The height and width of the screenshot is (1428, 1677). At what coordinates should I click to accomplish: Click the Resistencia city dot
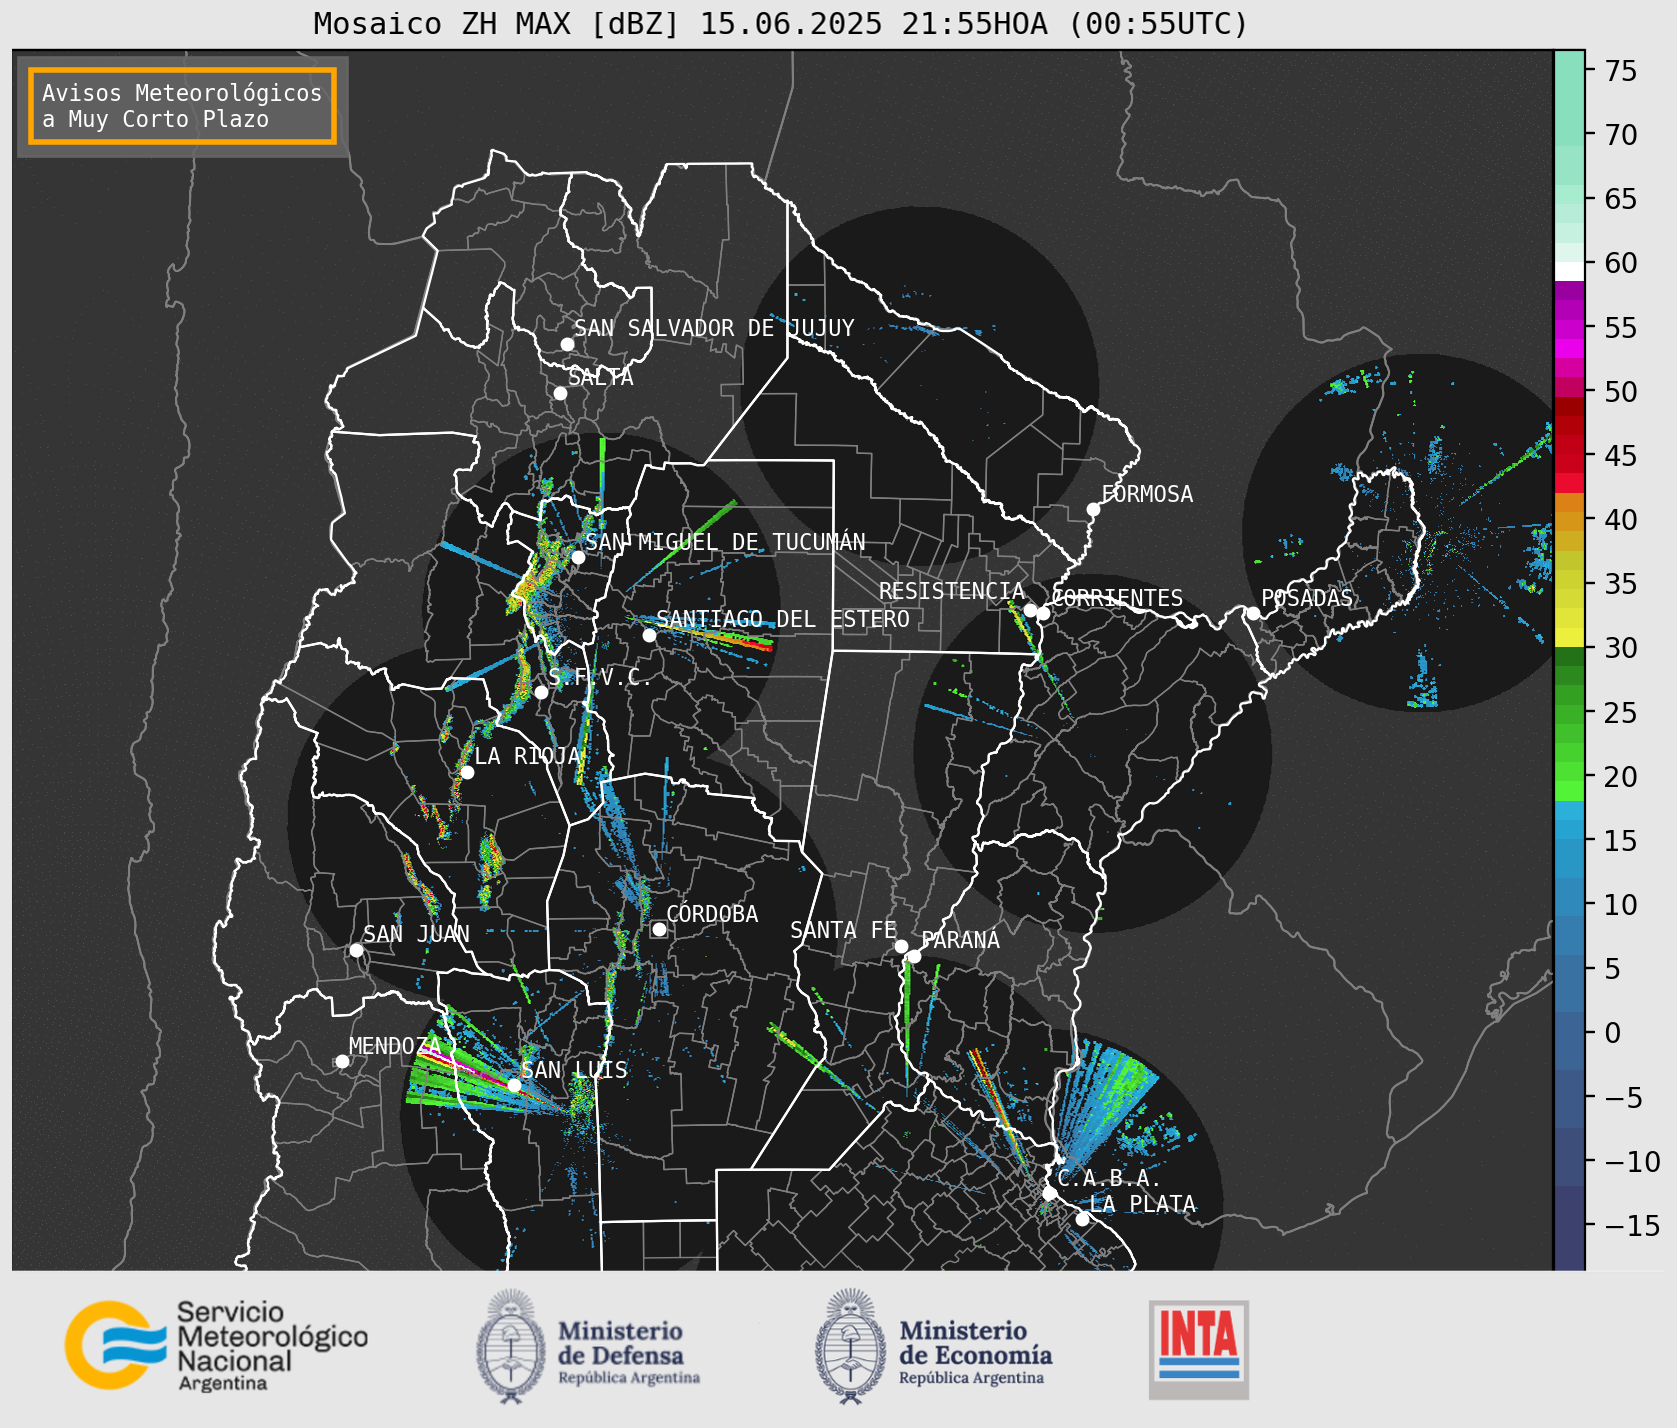point(1030,610)
